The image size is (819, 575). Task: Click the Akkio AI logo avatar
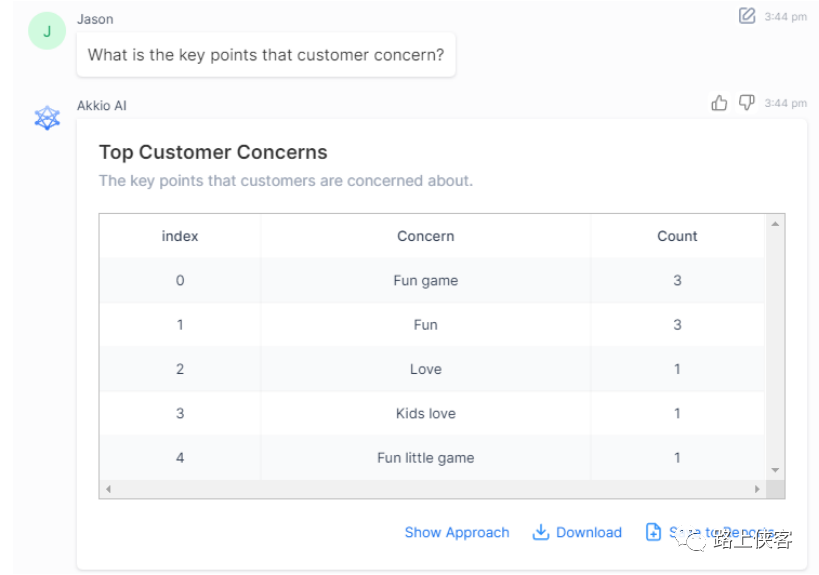[x=47, y=118]
